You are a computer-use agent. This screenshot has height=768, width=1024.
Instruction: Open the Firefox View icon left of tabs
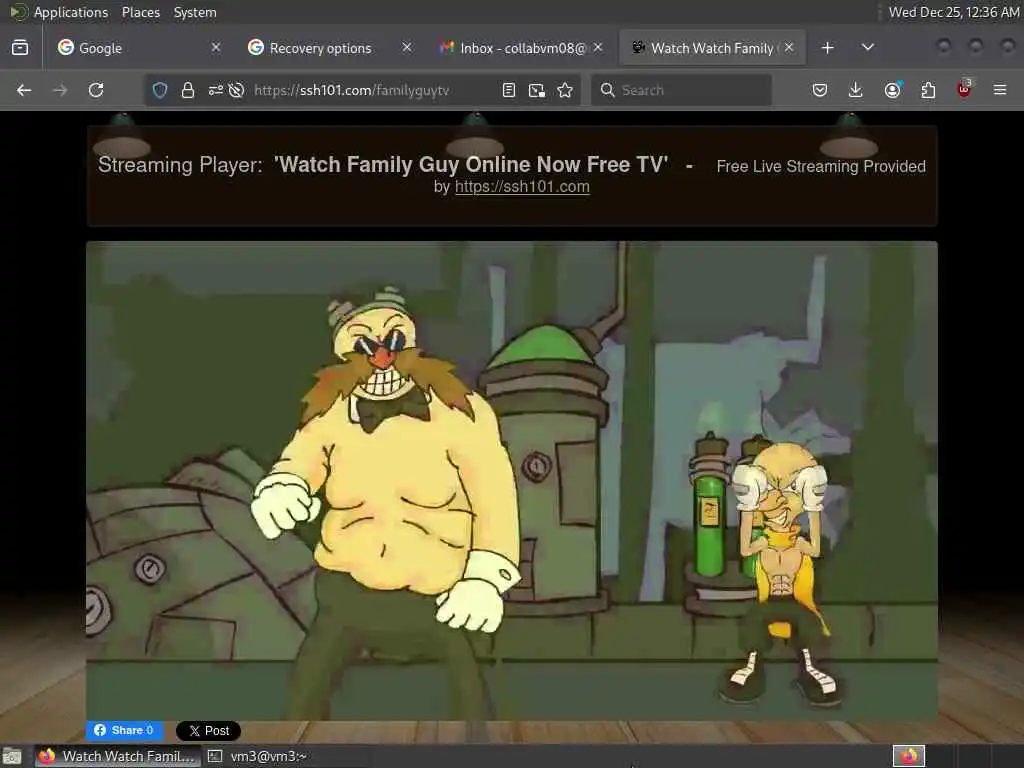click(x=20, y=48)
